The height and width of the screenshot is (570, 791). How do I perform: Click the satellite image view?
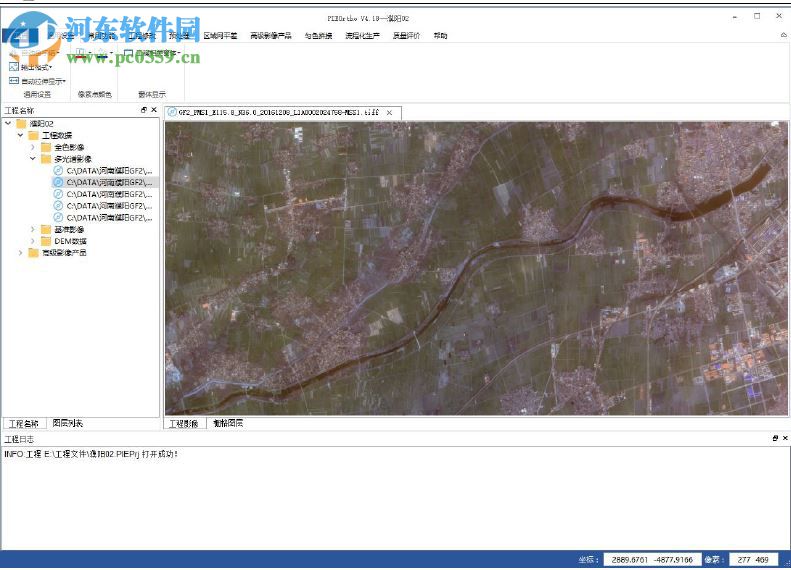476,268
